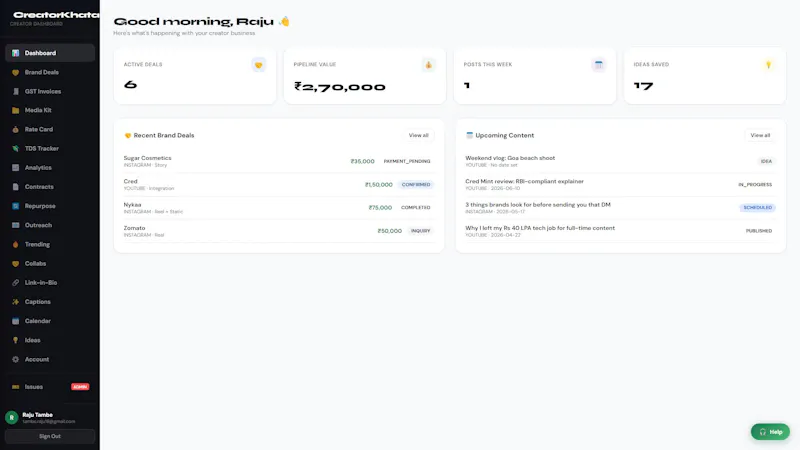Click the red ADMIN badge
This screenshot has height=450, width=800.
[80, 387]
